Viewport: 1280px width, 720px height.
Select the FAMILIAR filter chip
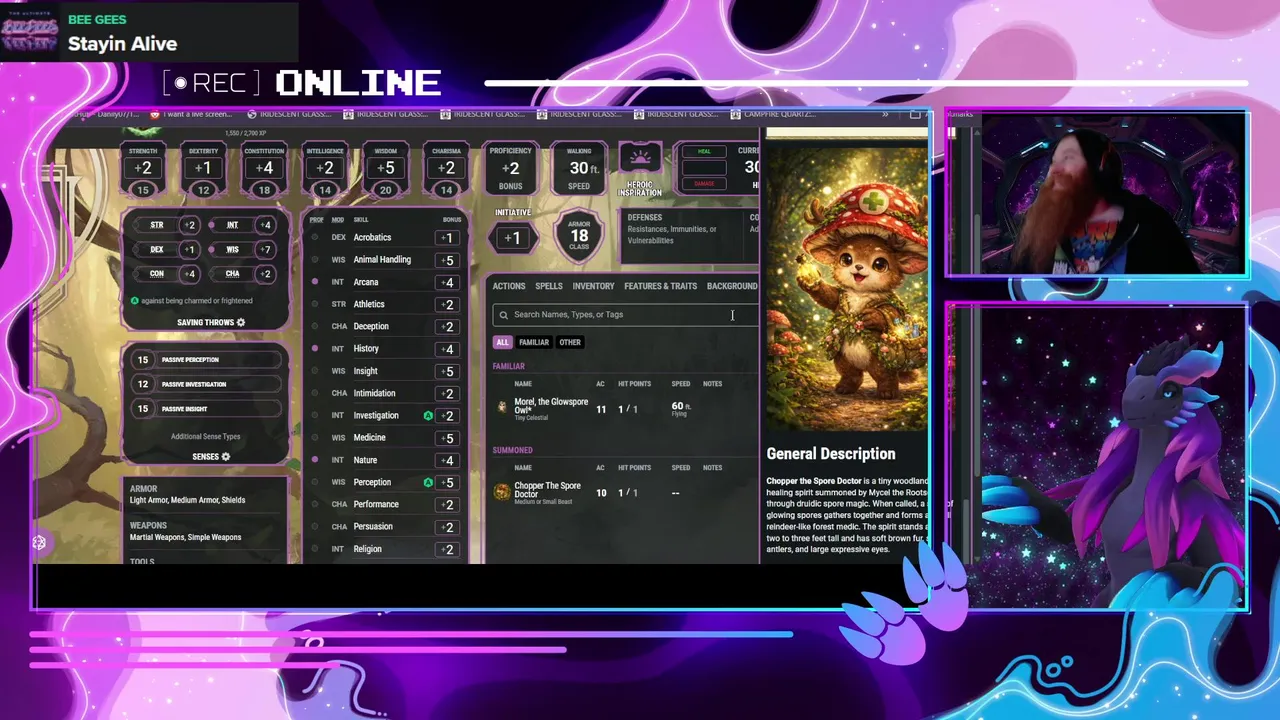click(533, 342)
